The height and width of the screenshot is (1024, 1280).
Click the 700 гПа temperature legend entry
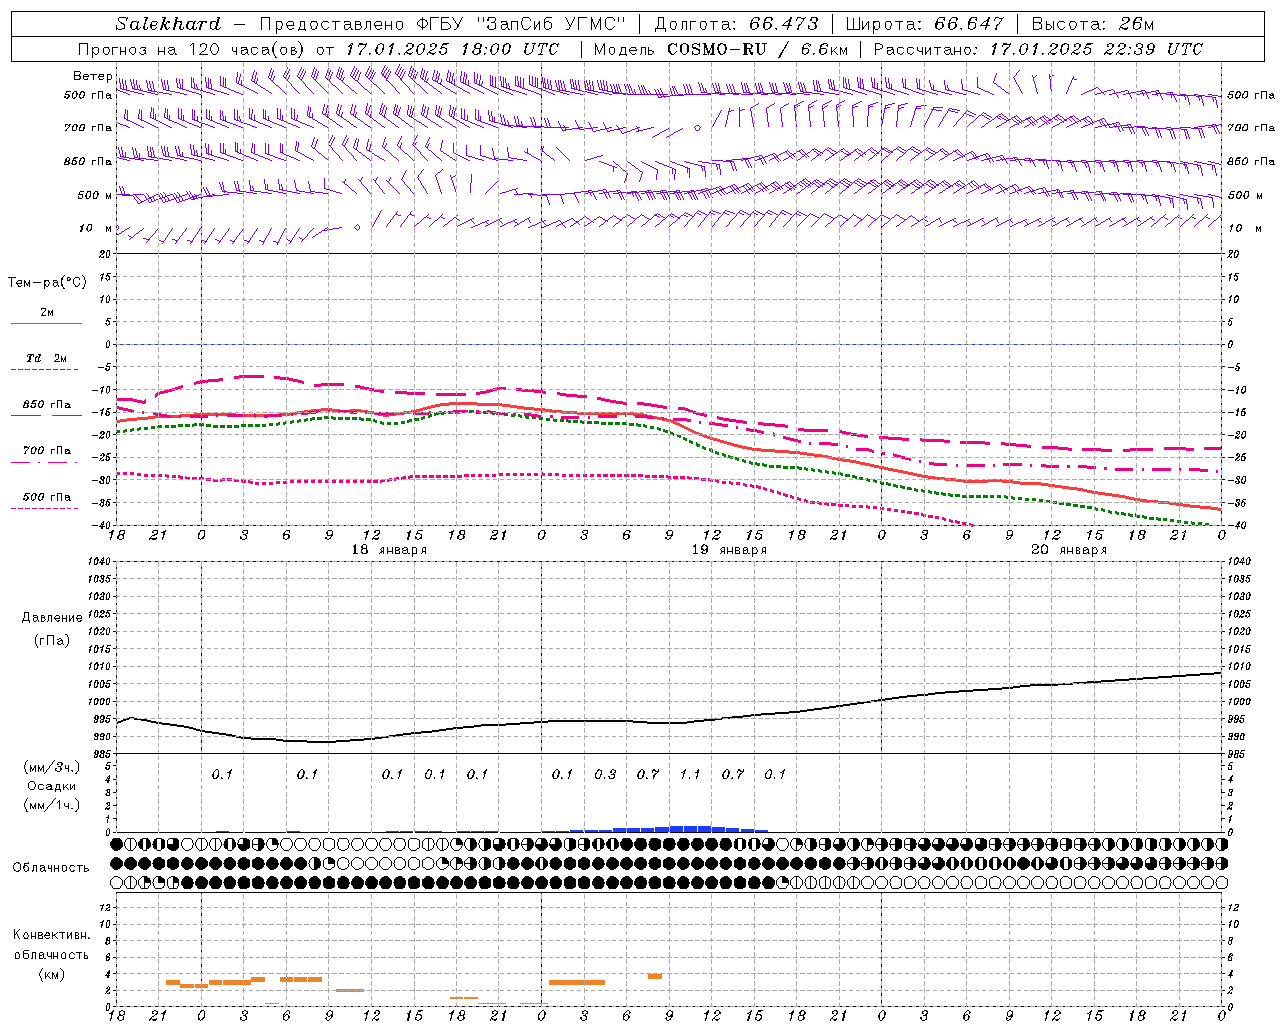pyautogui.click(x=46, y=454)
